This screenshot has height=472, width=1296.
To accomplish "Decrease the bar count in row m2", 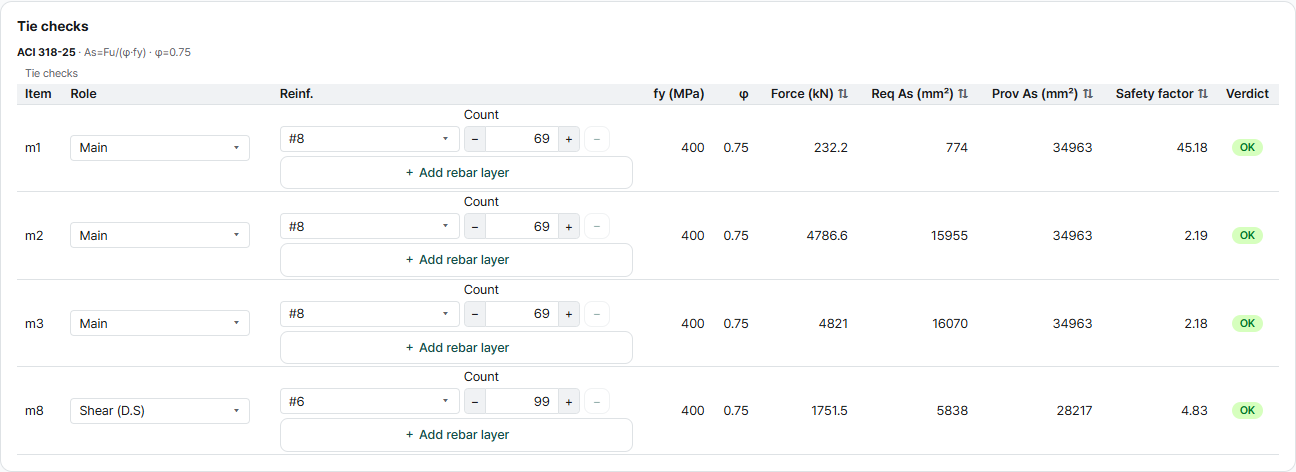I will coord(475,227).
